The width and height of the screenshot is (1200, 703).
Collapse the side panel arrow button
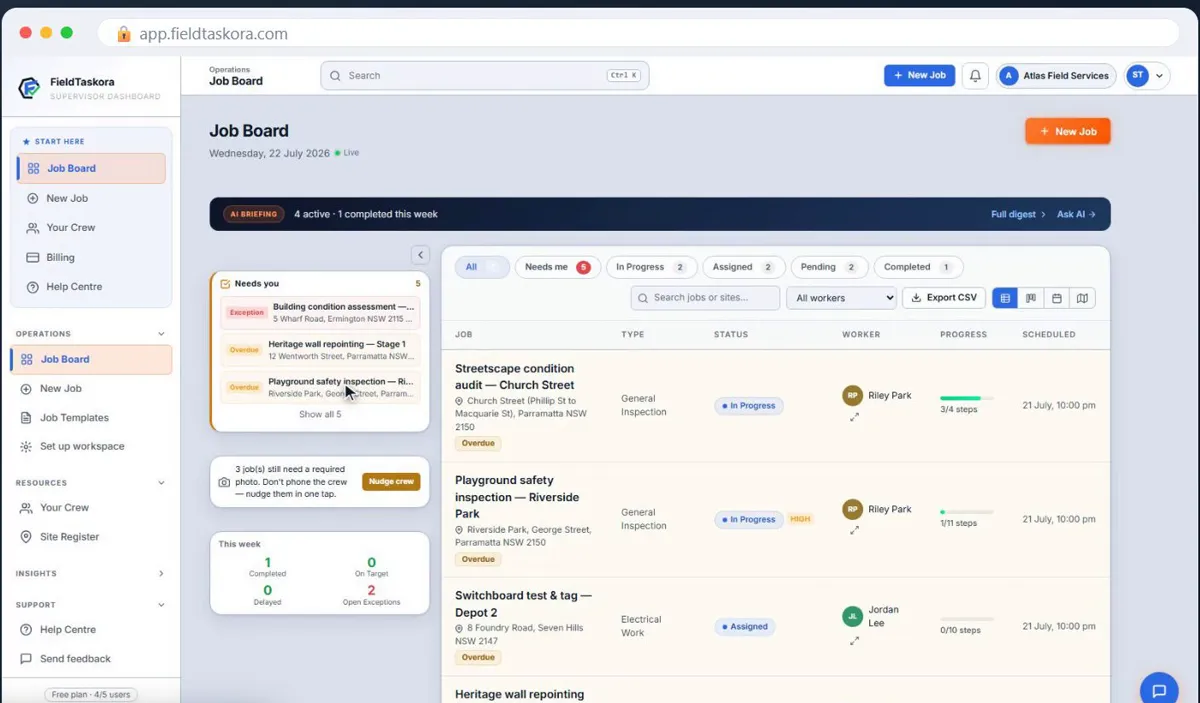[420, 255]
